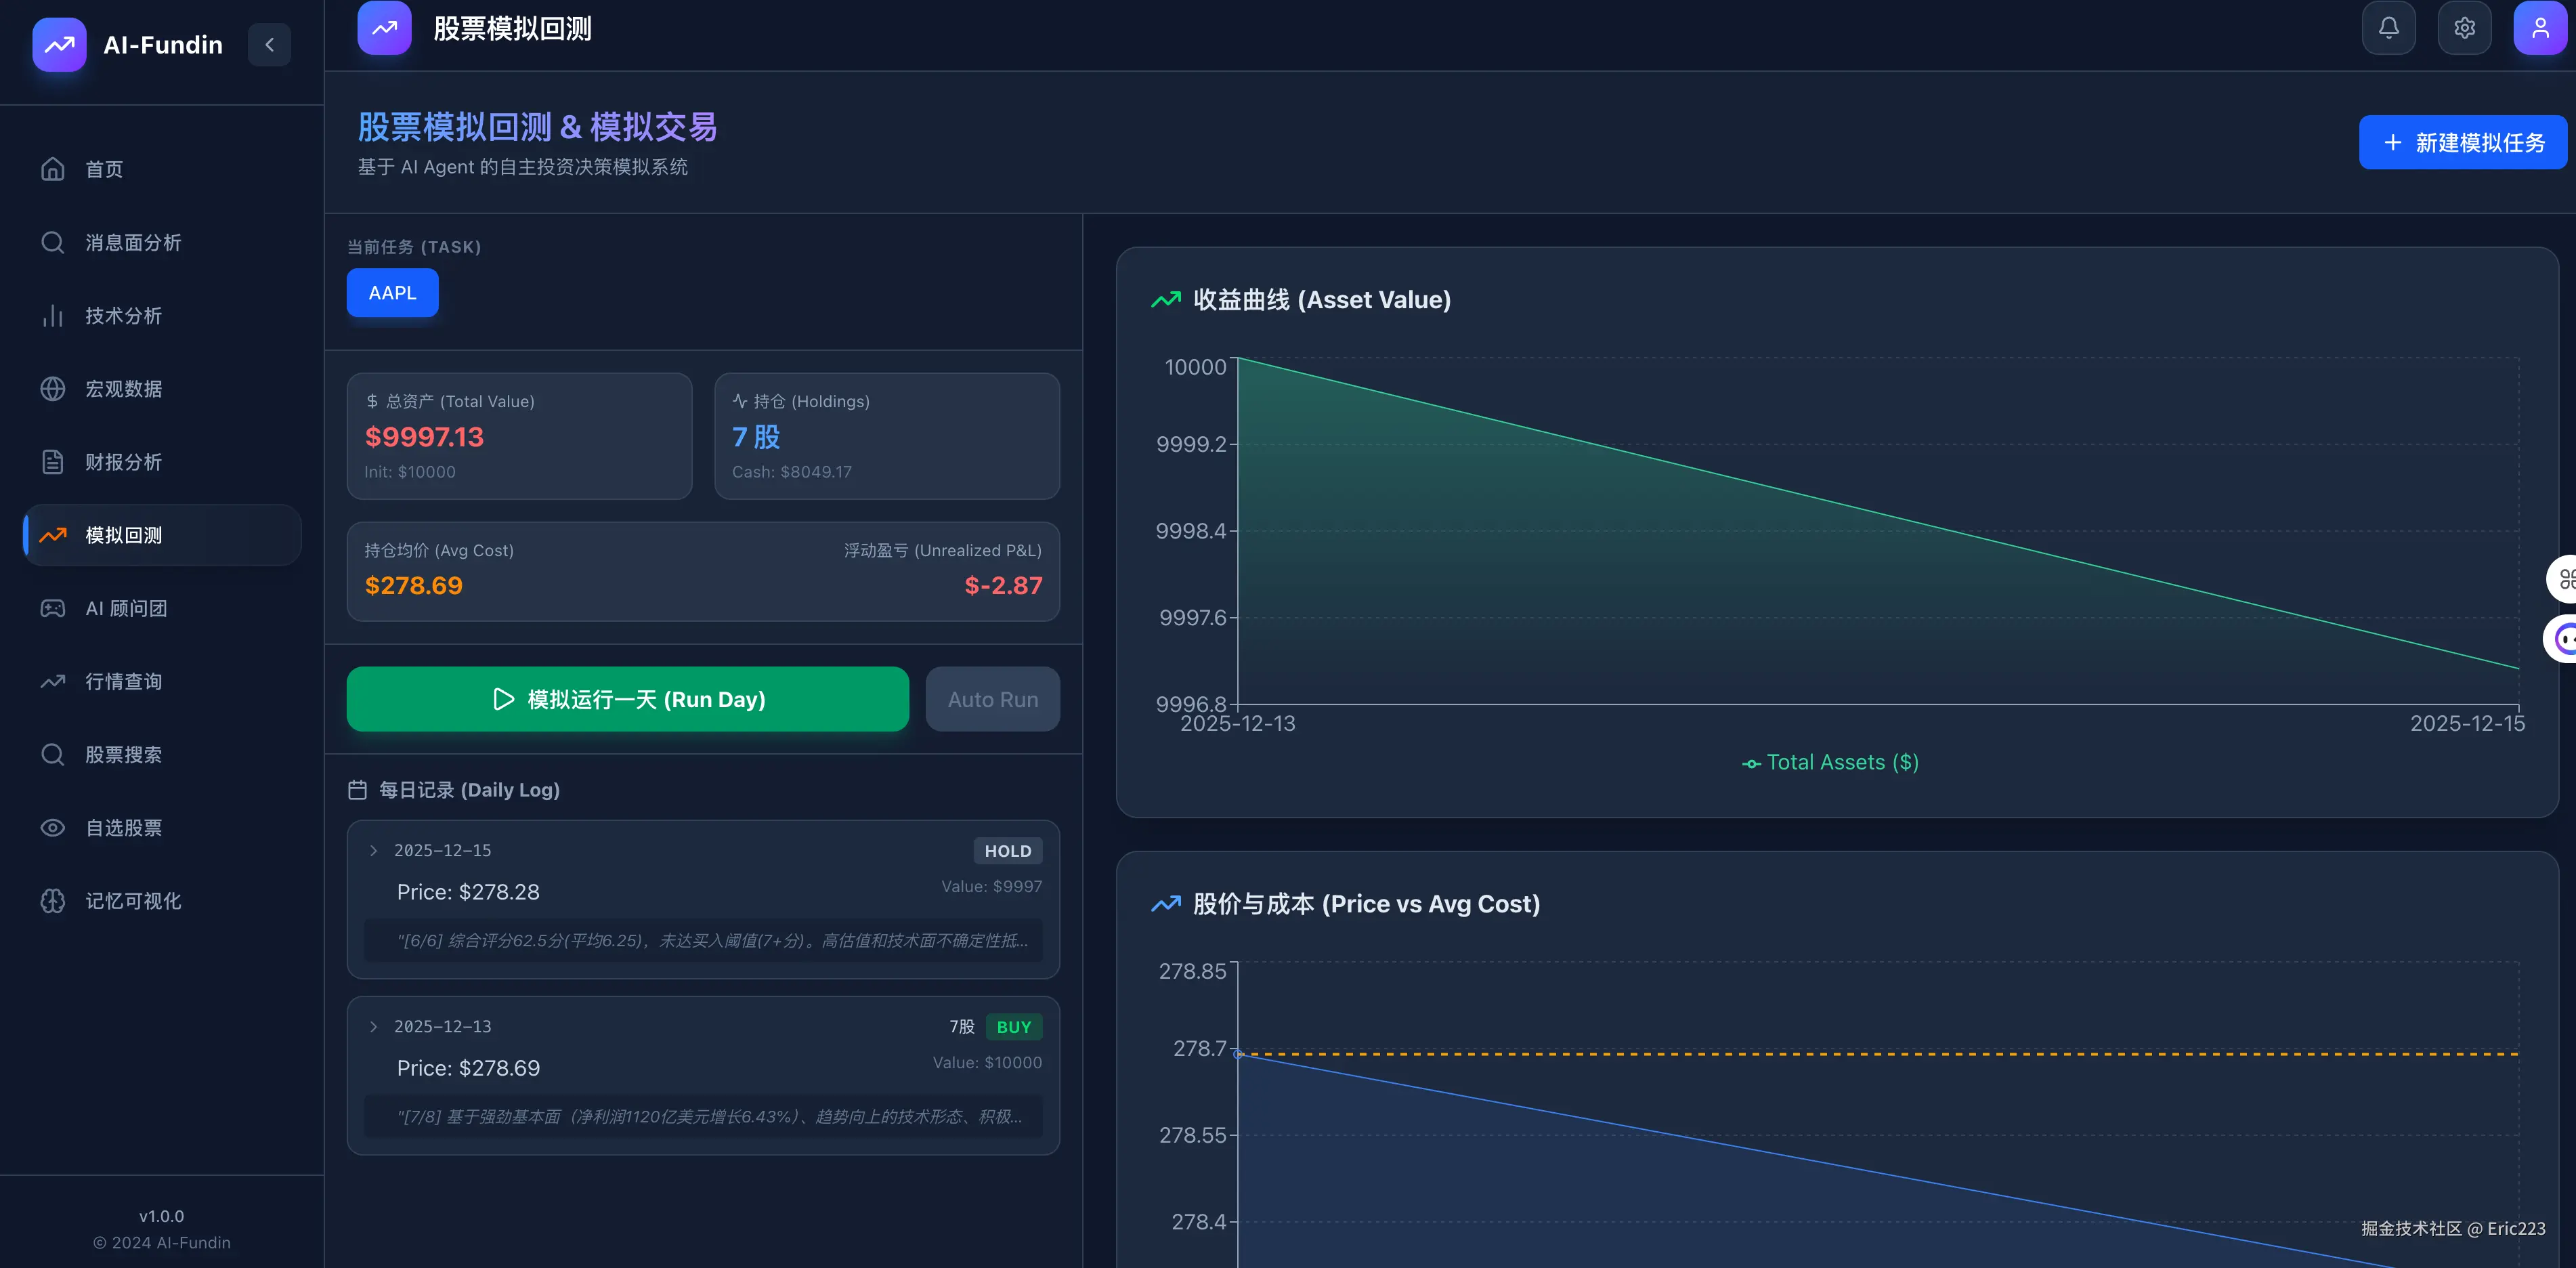Go to AI 顾问团 menu item
2576x1268 pixels.
(x=126, y=609)
